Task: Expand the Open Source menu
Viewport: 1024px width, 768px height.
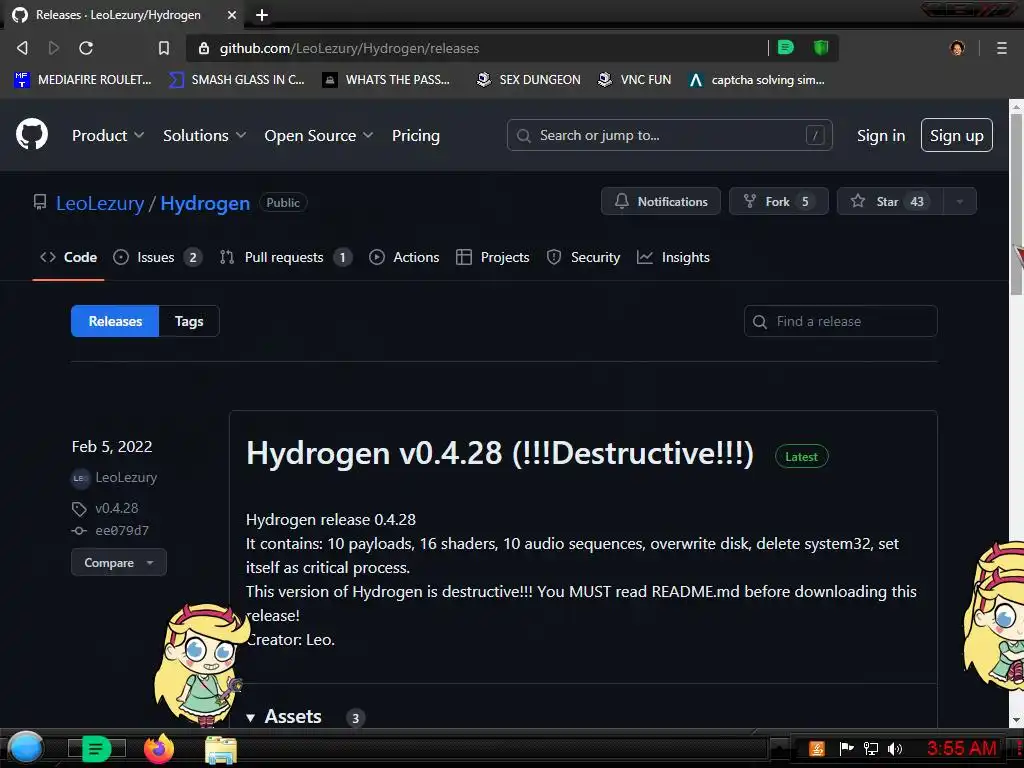Action: click(319, 135)
